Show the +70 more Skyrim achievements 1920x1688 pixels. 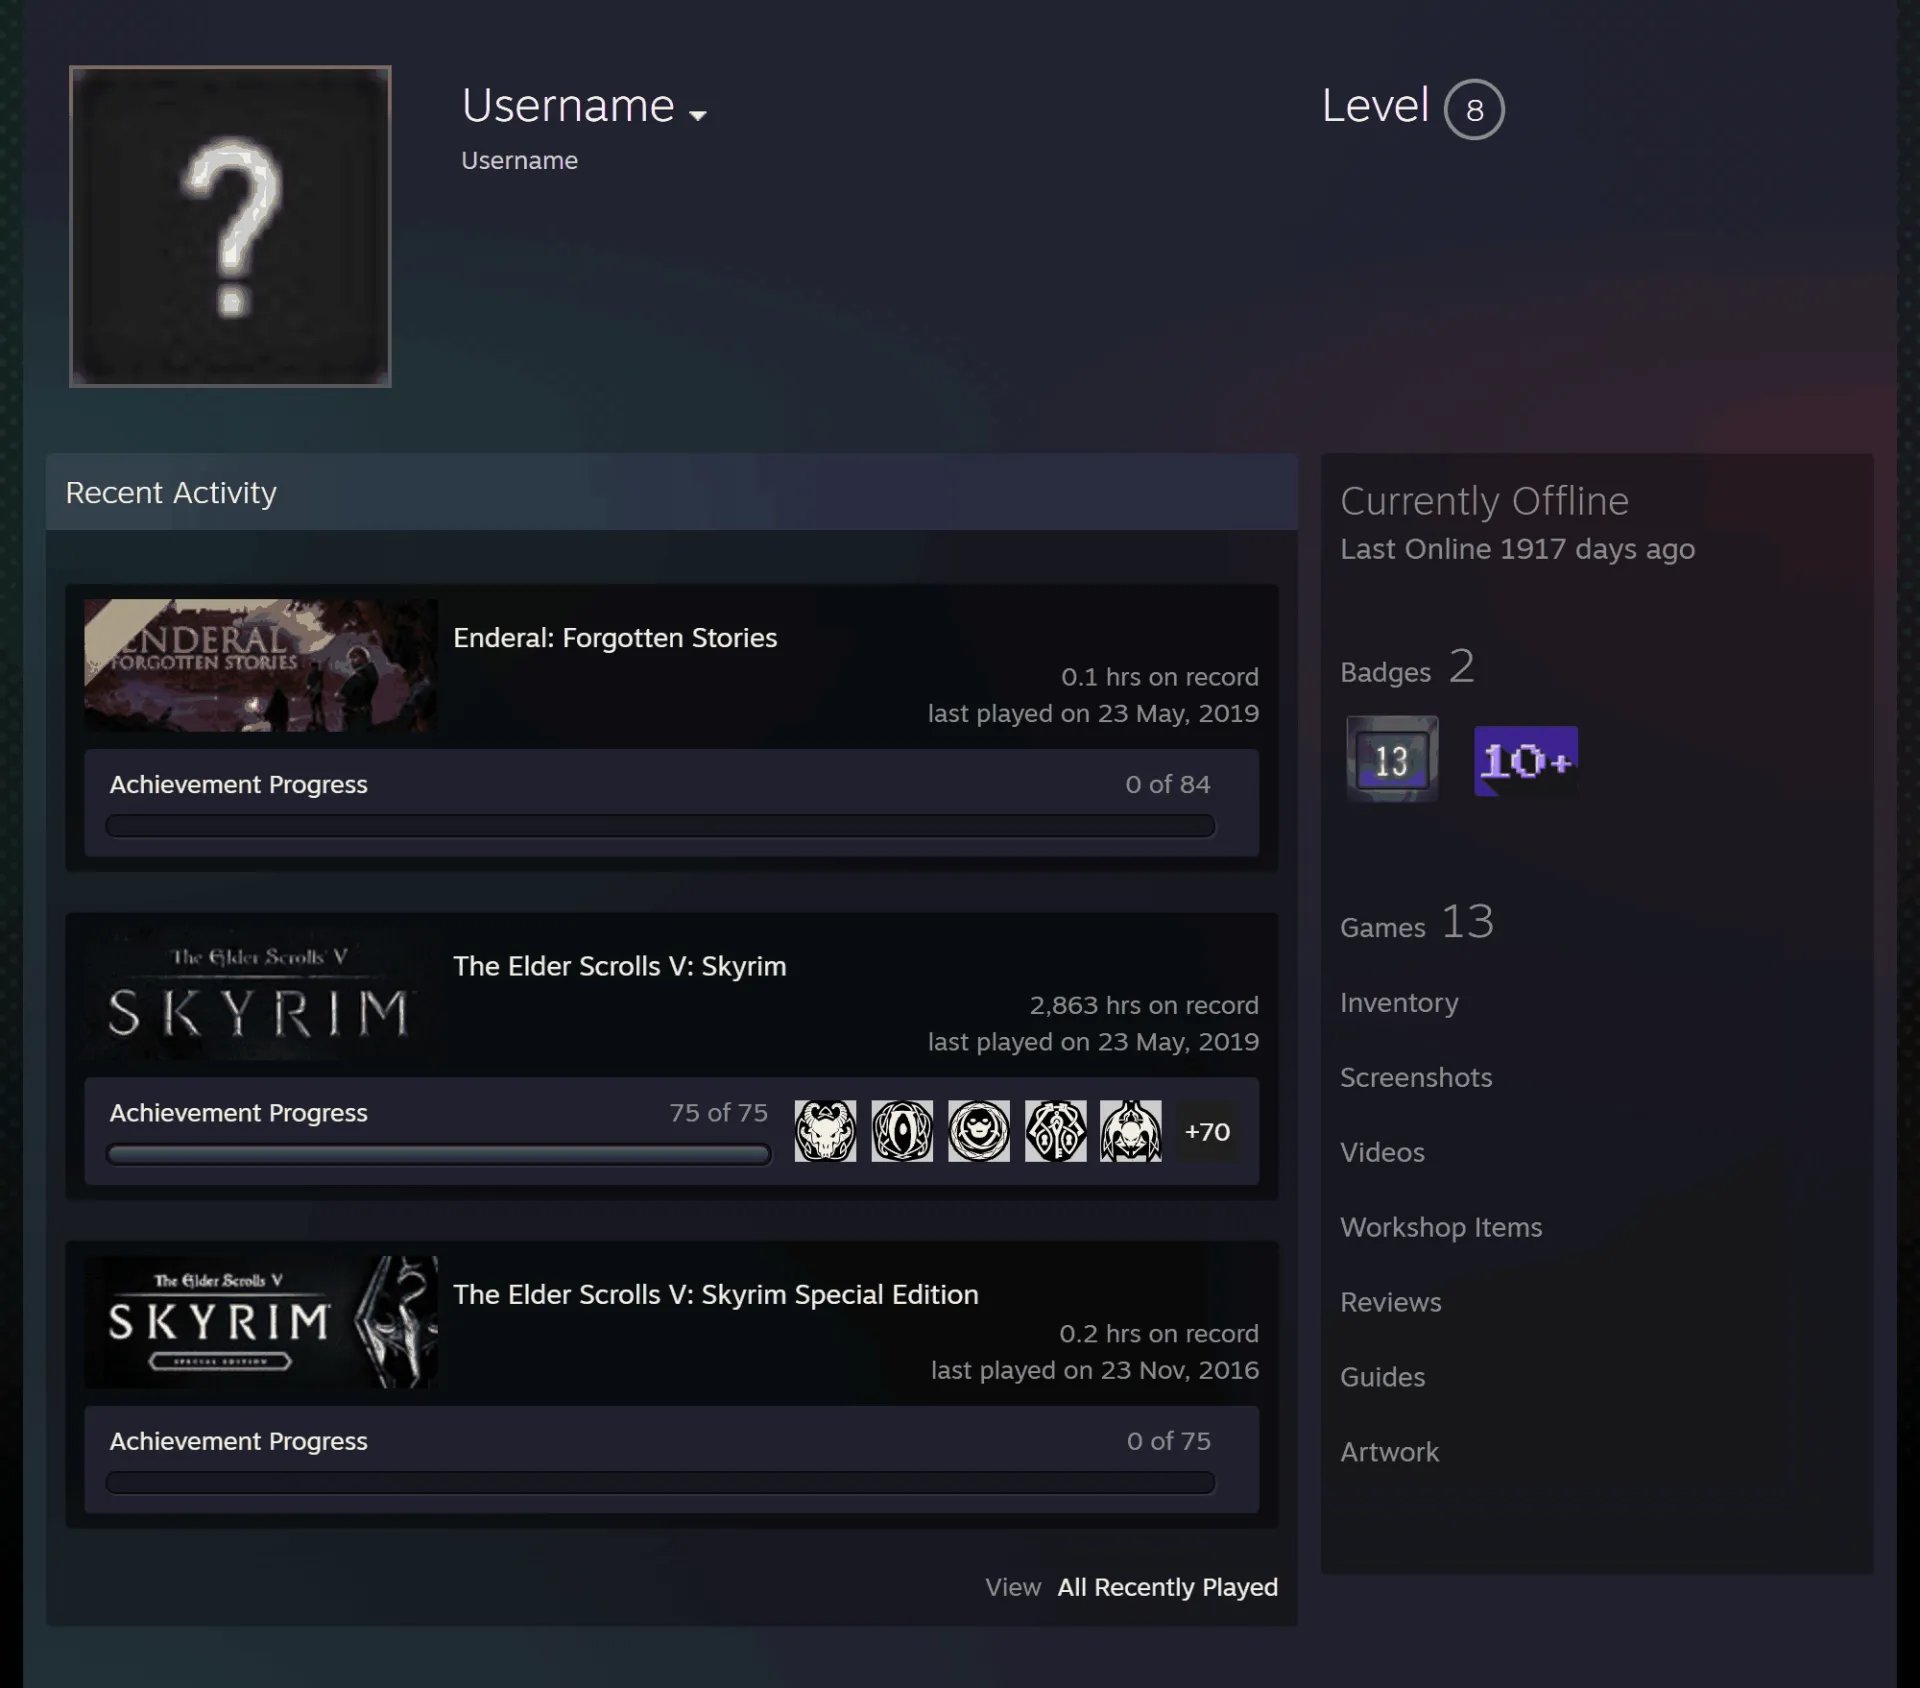click(x=1207, y=1131)
